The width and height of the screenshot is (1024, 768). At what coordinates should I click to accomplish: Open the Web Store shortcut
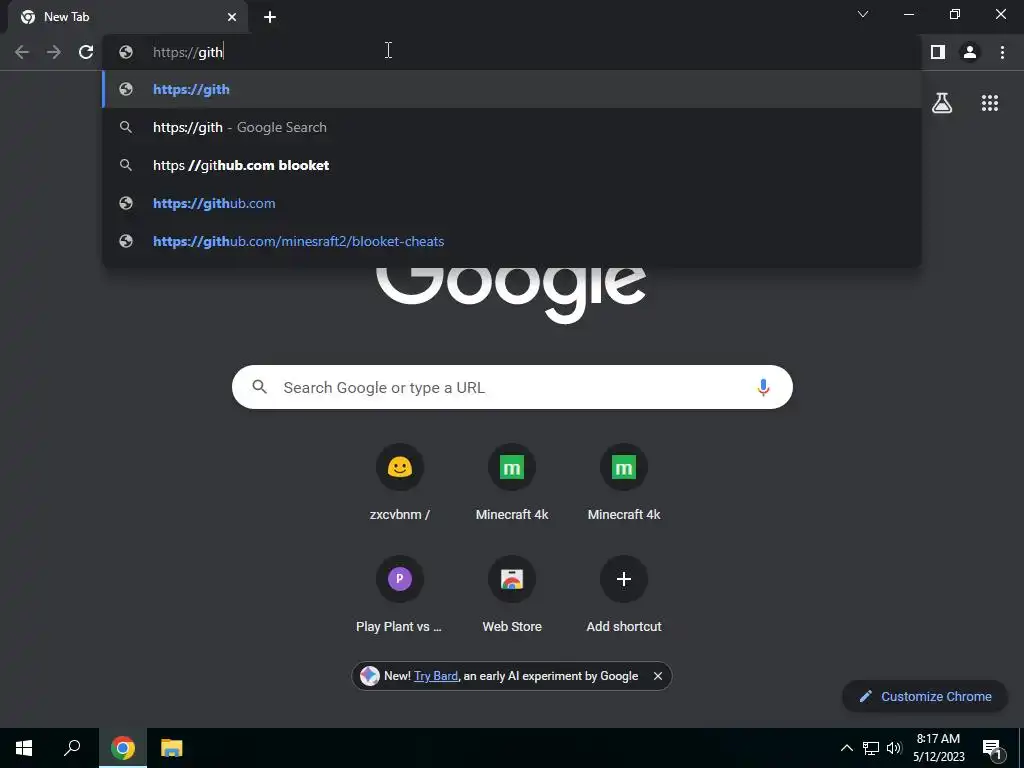pyautogui.click(x=512, y=596)
